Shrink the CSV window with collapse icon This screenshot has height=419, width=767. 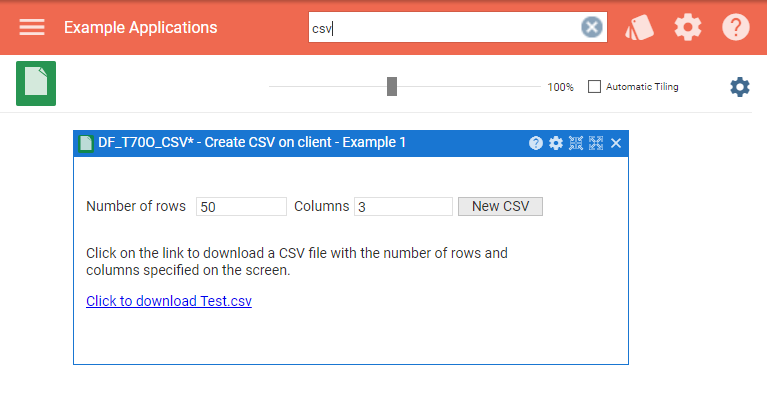576,143
